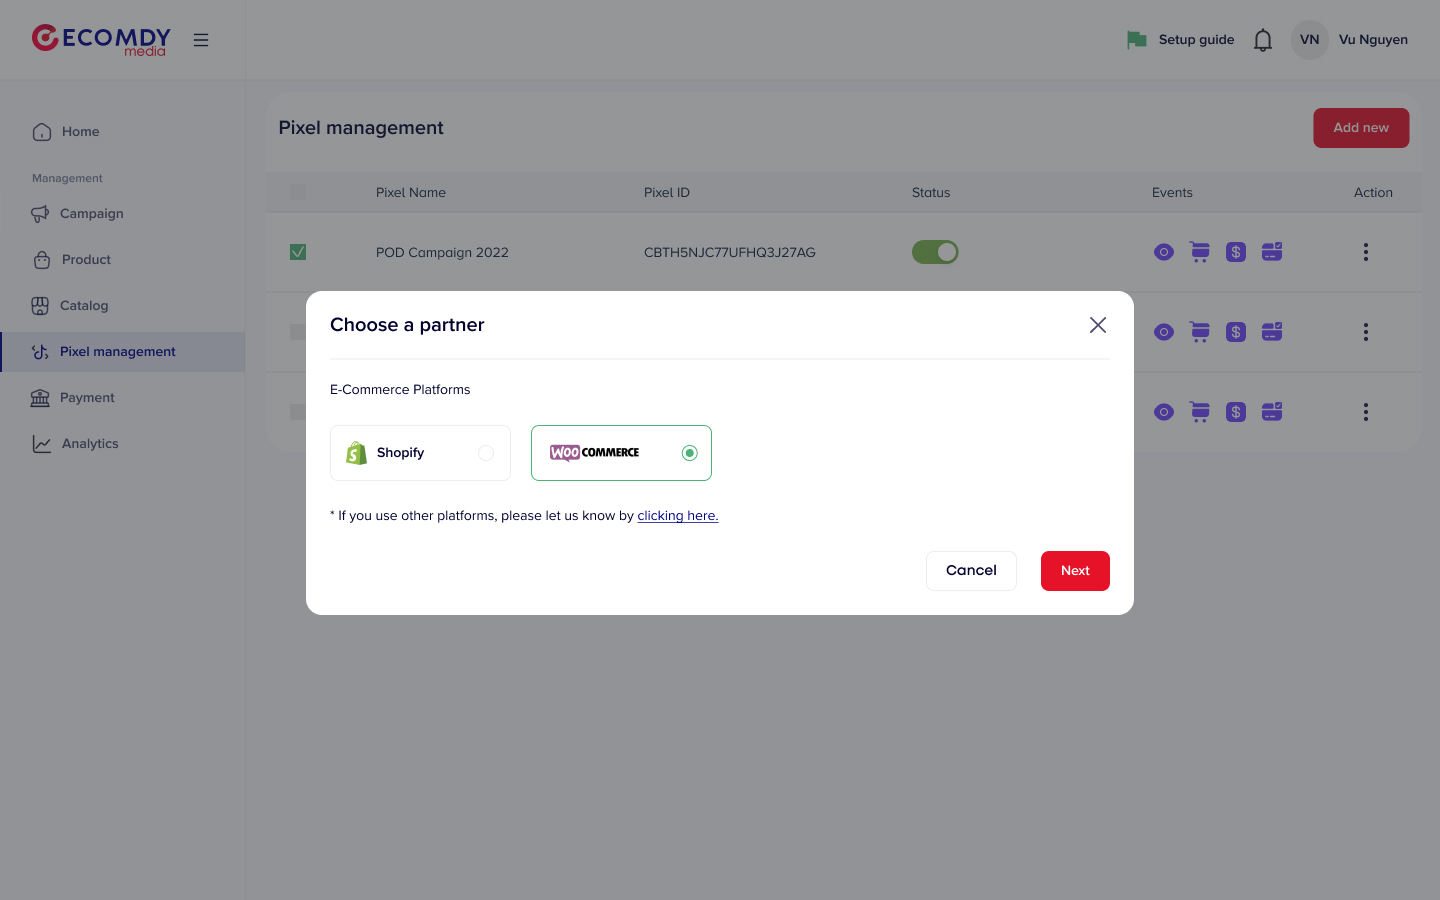Viewport: 1440px width, 900px height.
Task: Click the Shopify logo icon
Action: pyautogui.click(x=356, y=453)
